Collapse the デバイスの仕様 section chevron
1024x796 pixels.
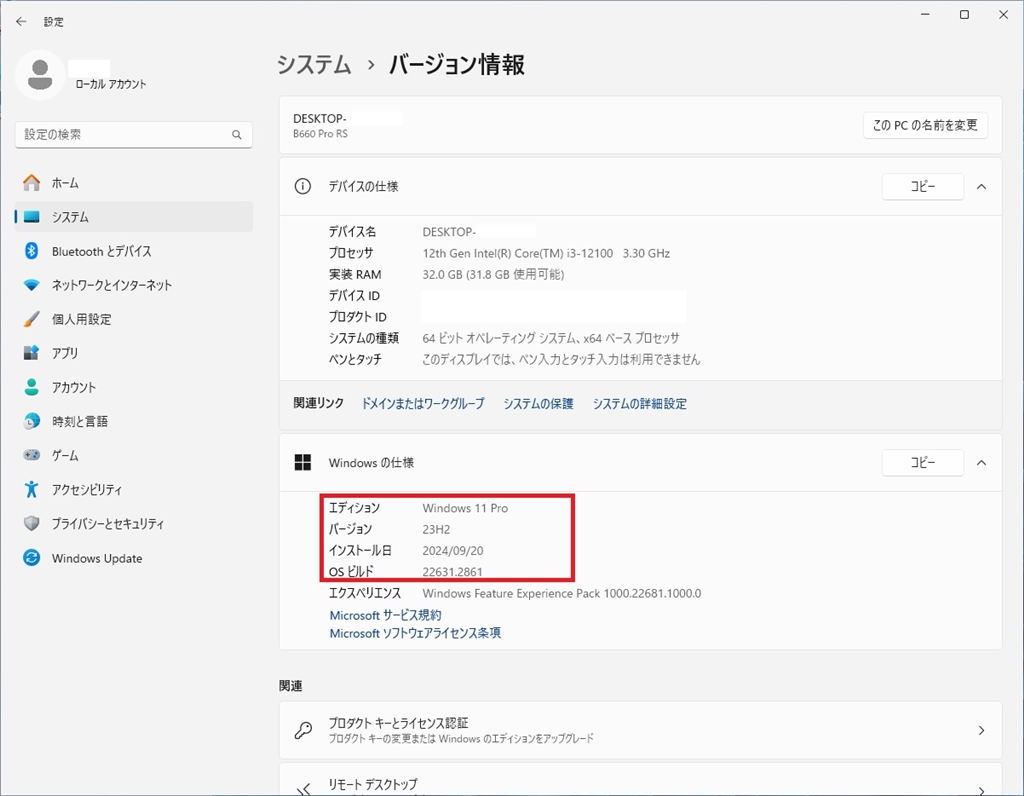point(981,186)
